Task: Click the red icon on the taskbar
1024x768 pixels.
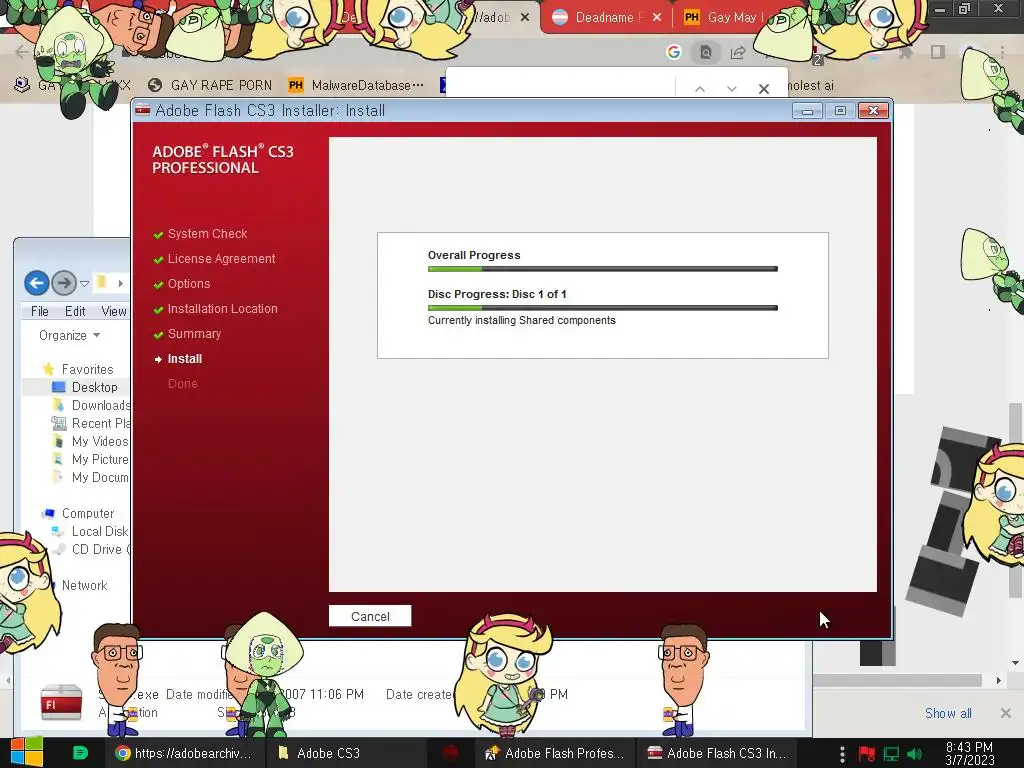Action: click(450, 753)
